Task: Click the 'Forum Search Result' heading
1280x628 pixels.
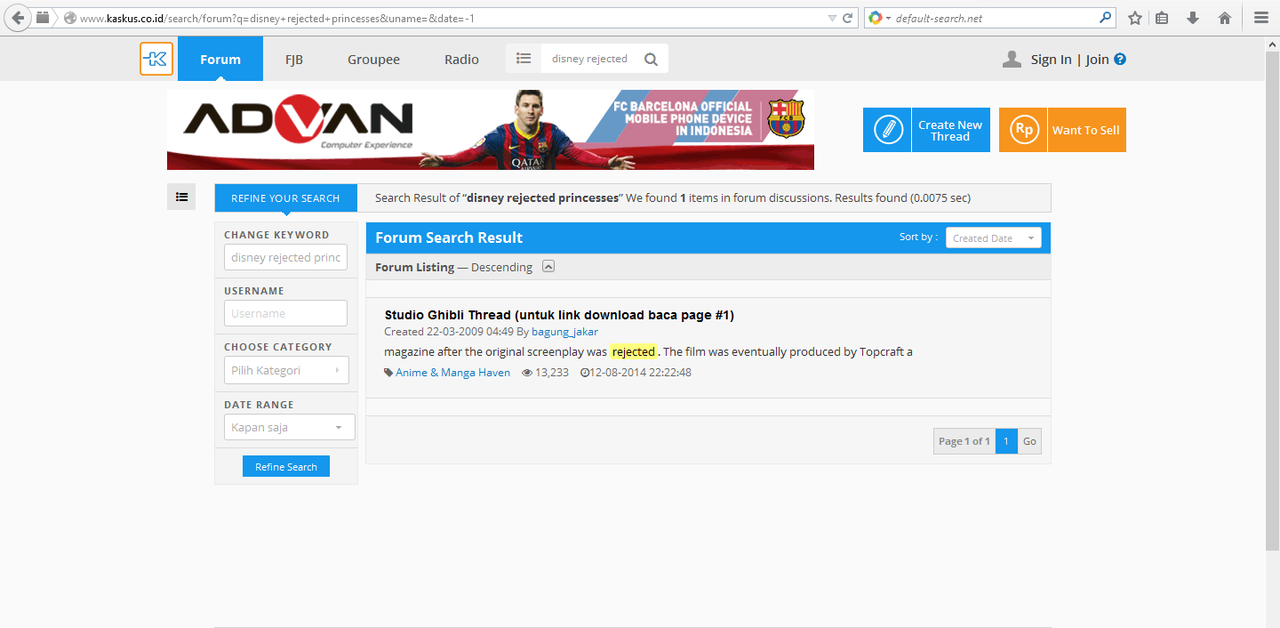Action: [x=449, y=237]
